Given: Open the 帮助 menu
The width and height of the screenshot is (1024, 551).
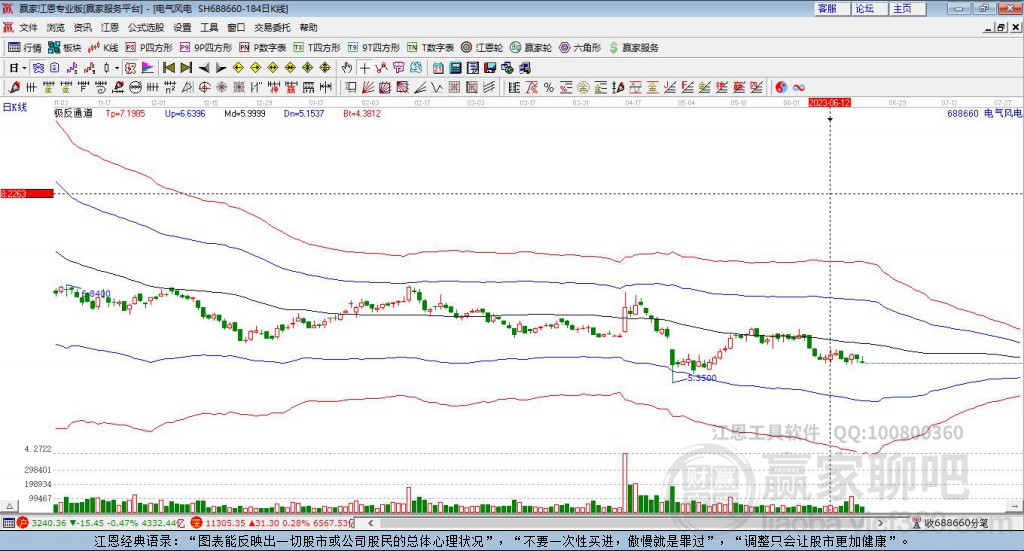Looking at the screenshot, I should pos(308,27).
